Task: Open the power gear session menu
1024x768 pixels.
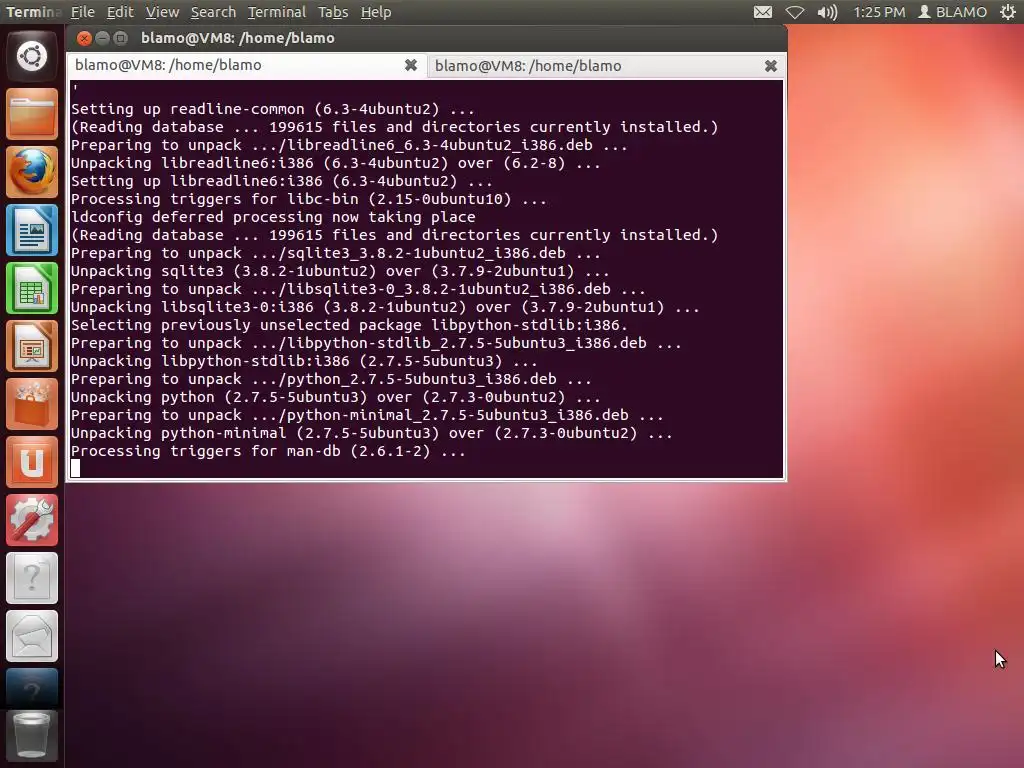Action: point(1008,12)
